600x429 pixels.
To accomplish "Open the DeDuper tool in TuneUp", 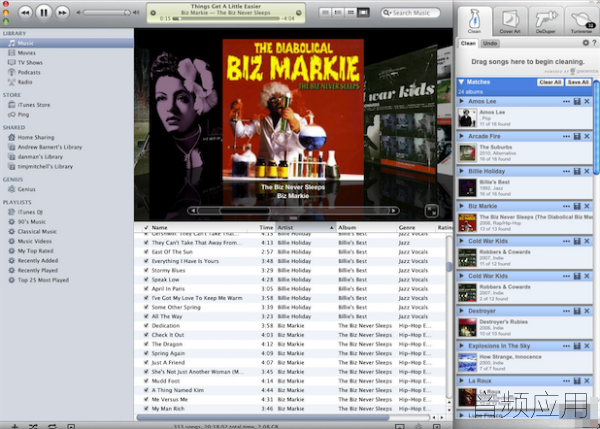I will coord(546,21).
